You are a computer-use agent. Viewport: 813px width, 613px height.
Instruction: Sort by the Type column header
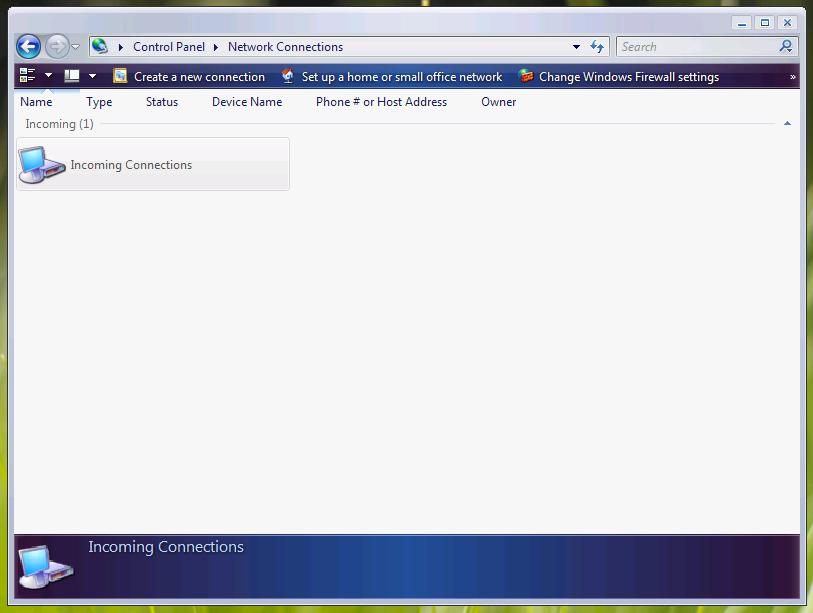[x=99, y=102]
